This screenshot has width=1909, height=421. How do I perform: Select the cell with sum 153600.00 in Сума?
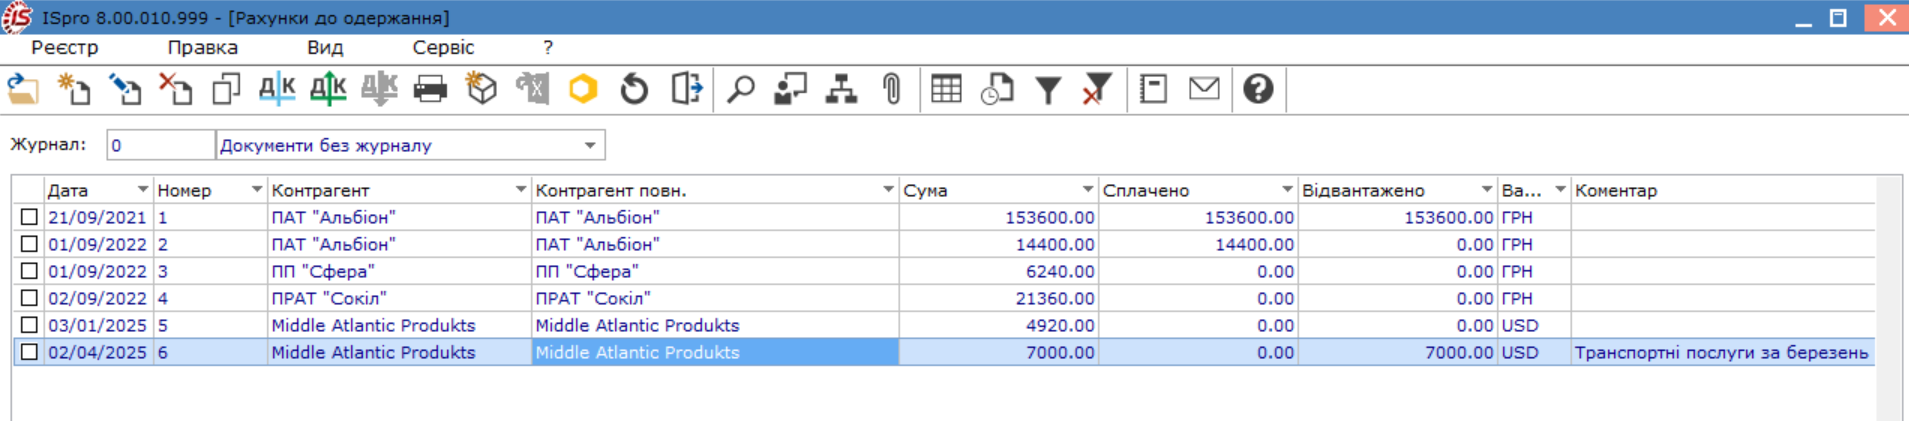click(x=998, y=217)
